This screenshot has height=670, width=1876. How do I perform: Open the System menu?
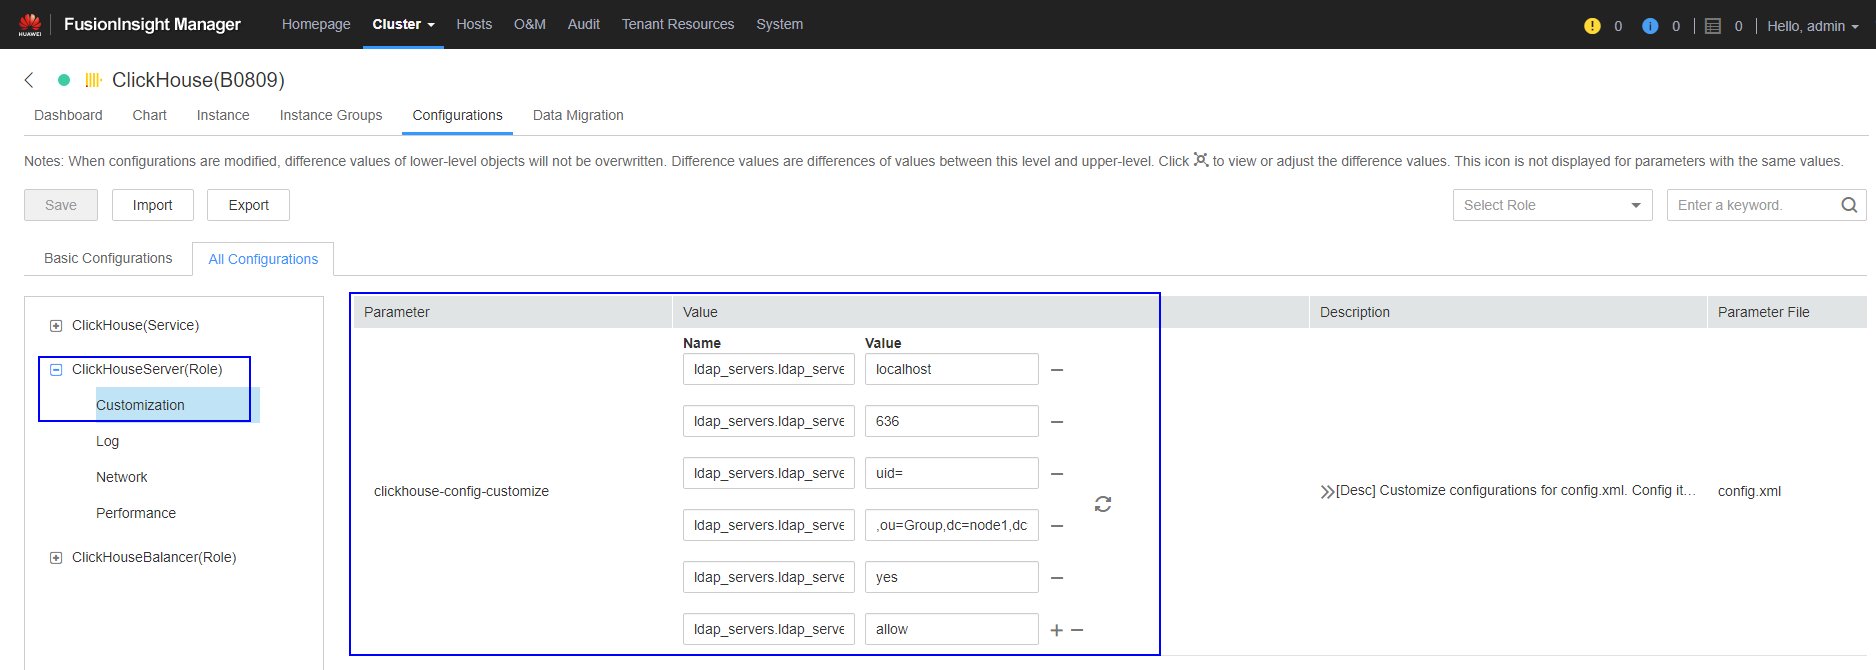click(x=780, y=24)
